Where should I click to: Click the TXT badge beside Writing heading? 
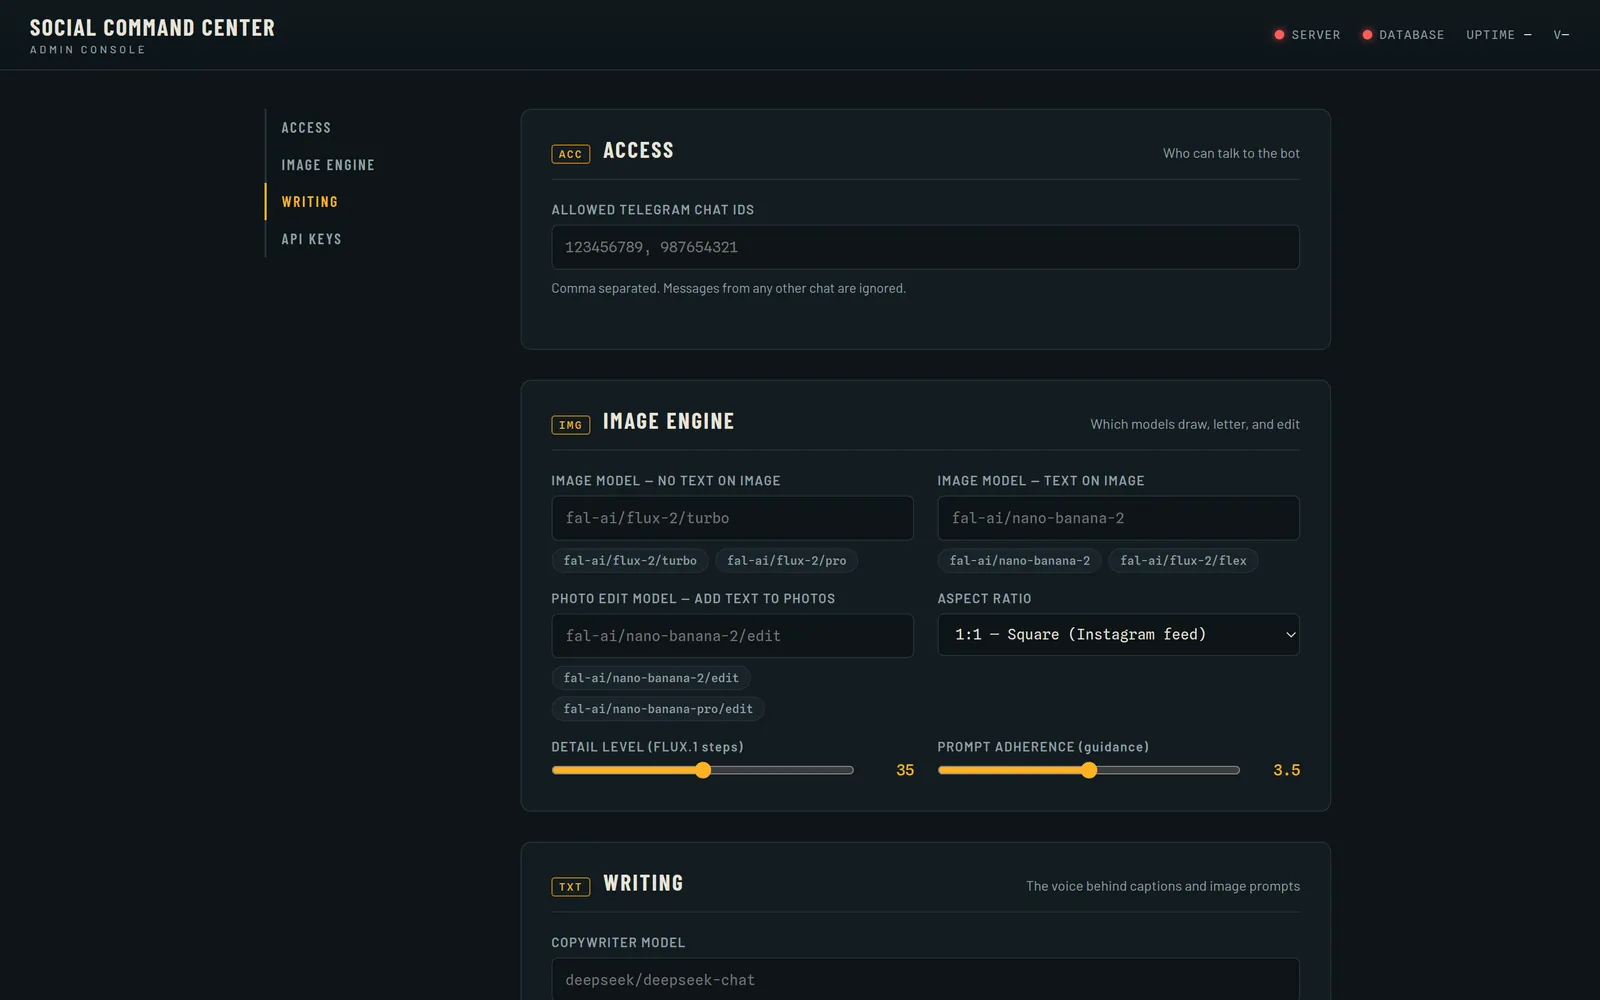click(570, 887)
